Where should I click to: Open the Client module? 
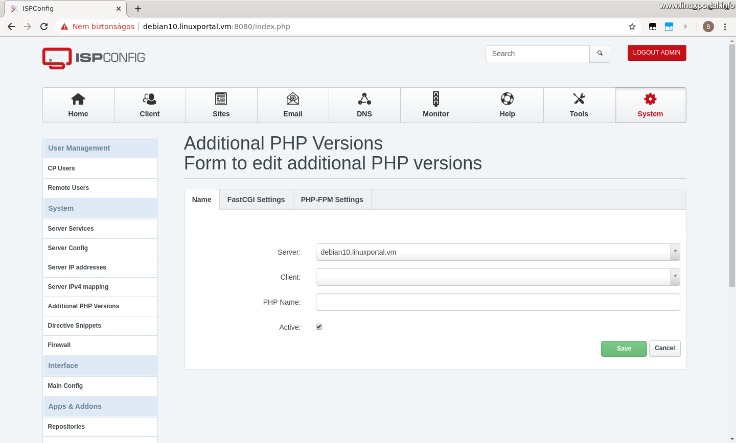(150, 105)
